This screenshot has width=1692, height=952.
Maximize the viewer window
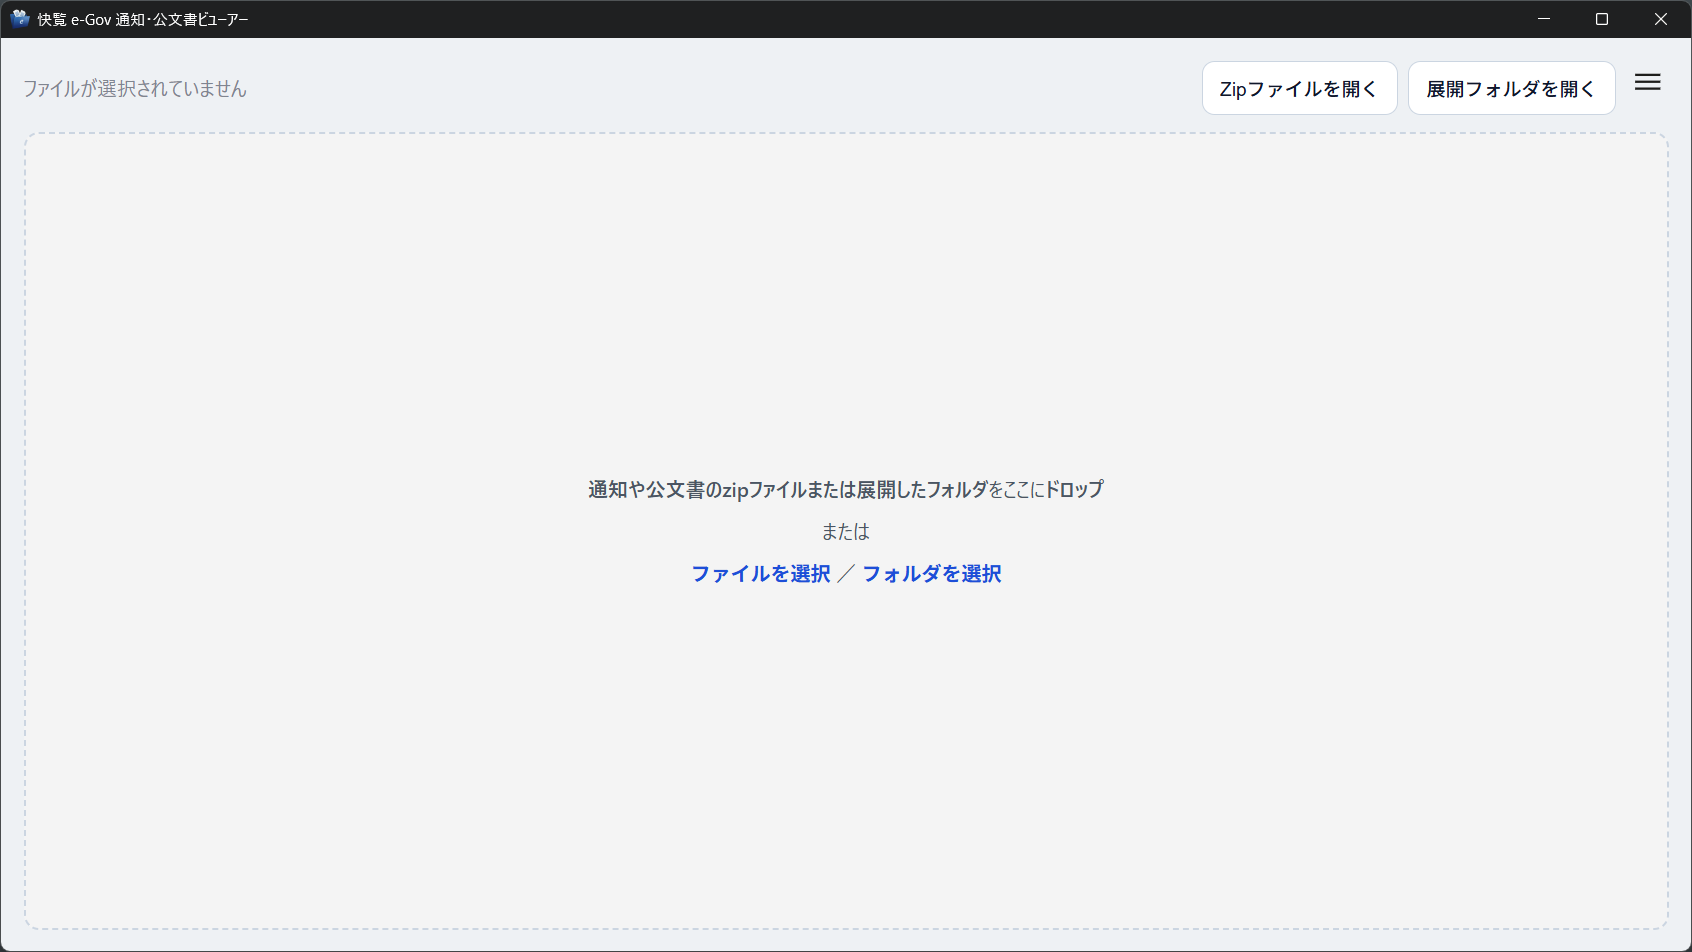point(1601,19)
